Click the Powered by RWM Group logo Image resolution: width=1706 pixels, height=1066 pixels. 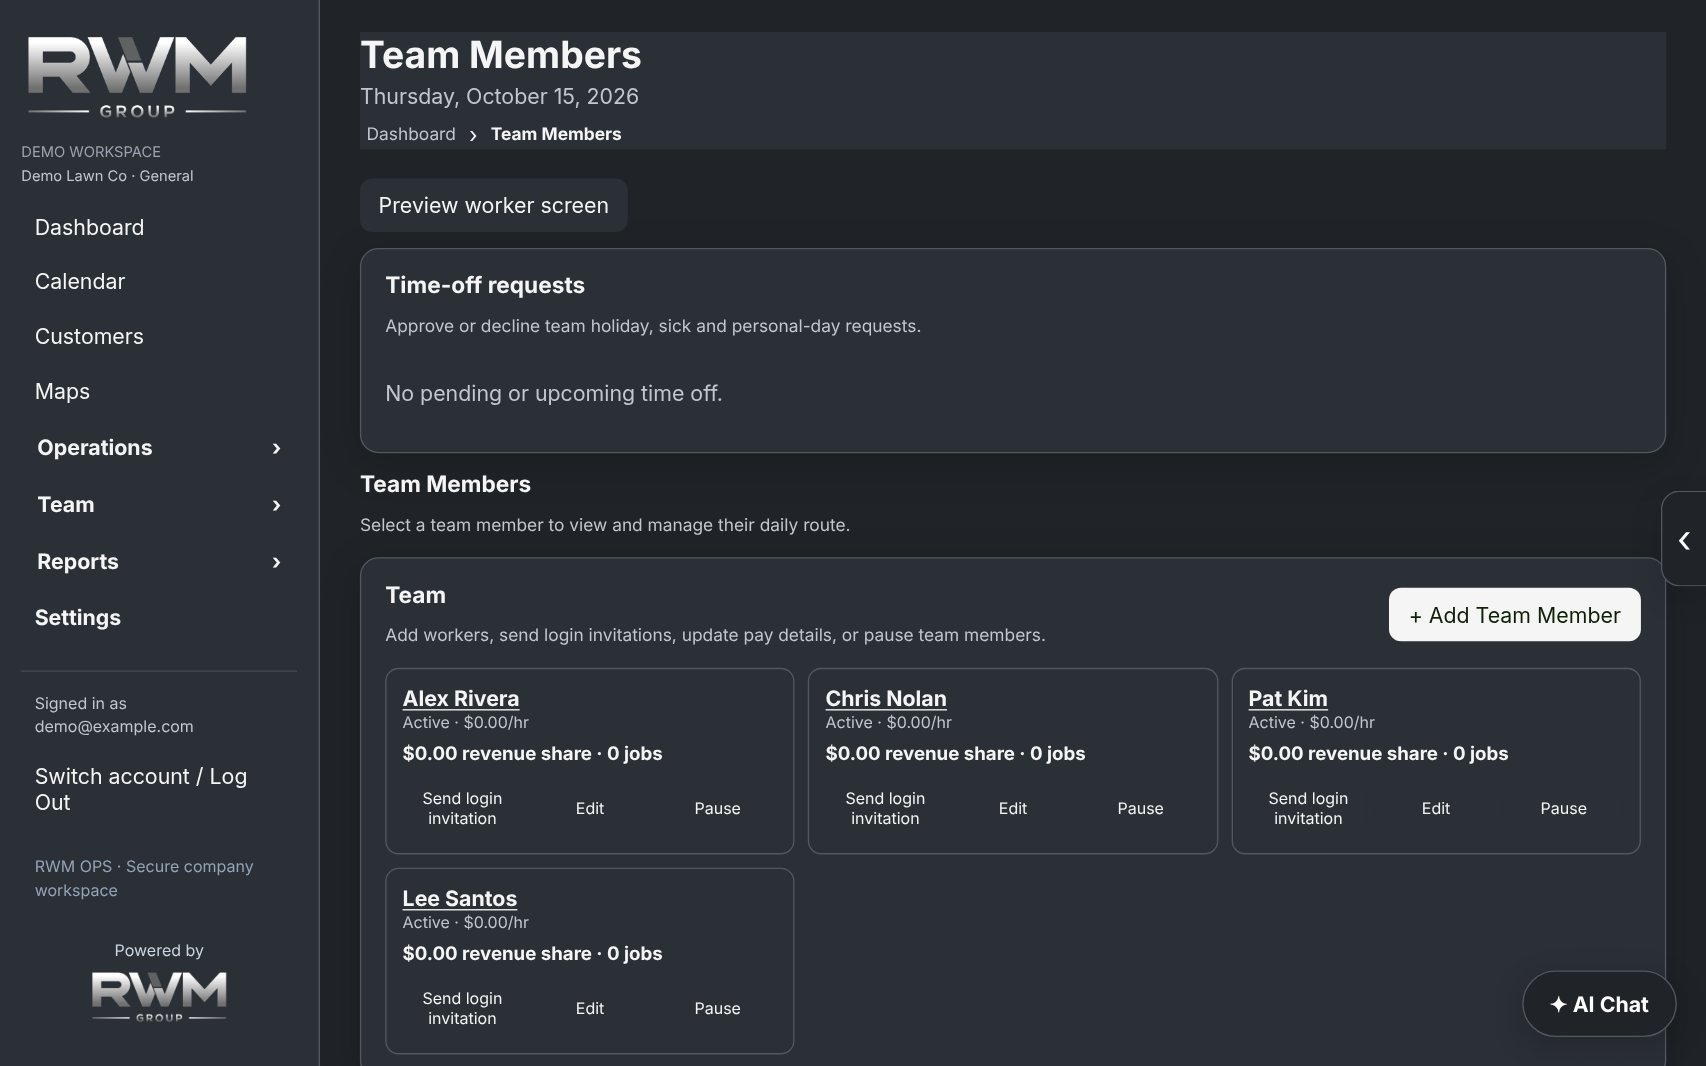pos(159,996)
